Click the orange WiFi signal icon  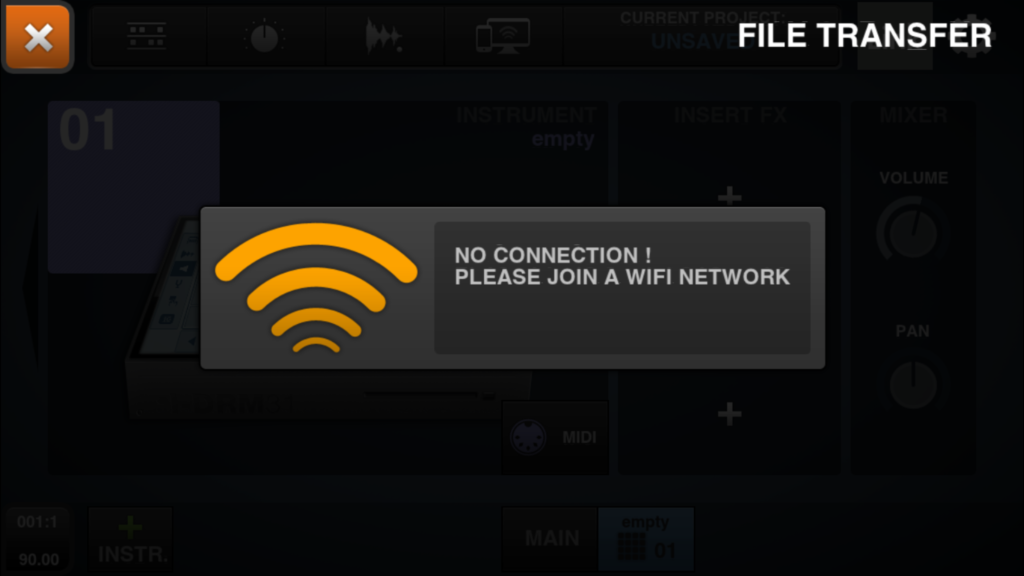click(x=316, y=287)
